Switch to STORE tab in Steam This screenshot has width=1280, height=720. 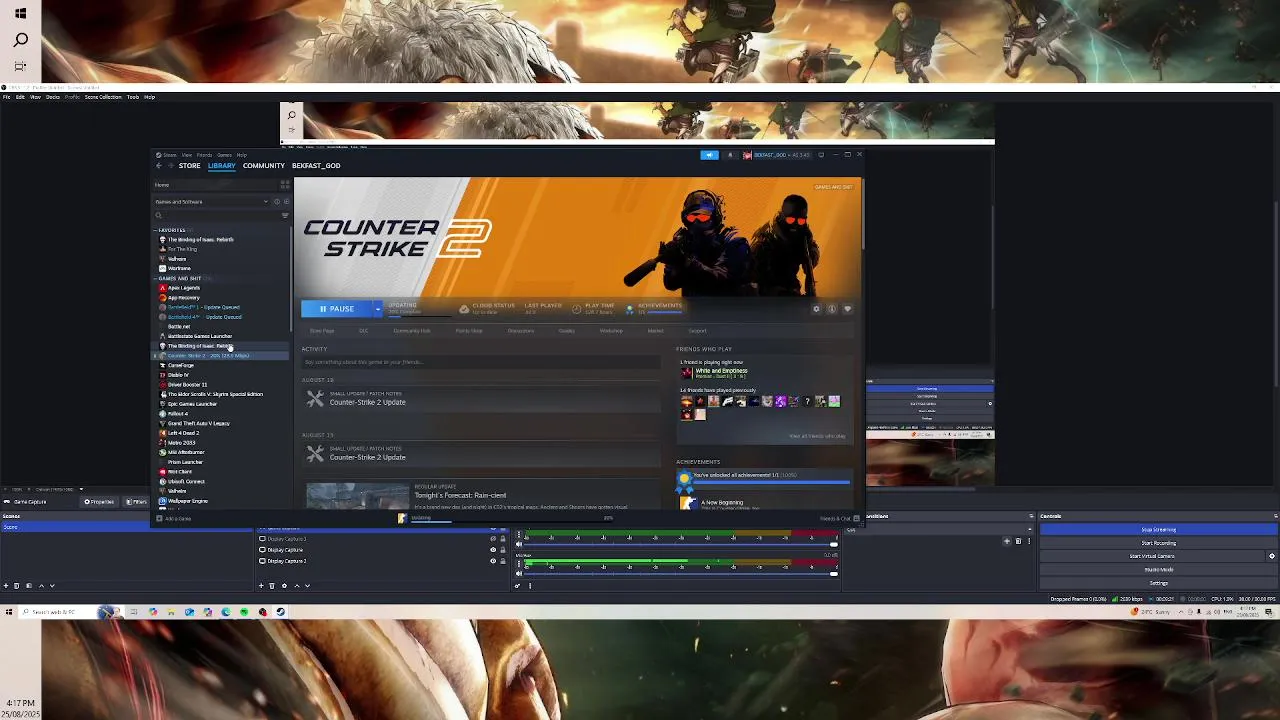(189, 166)
